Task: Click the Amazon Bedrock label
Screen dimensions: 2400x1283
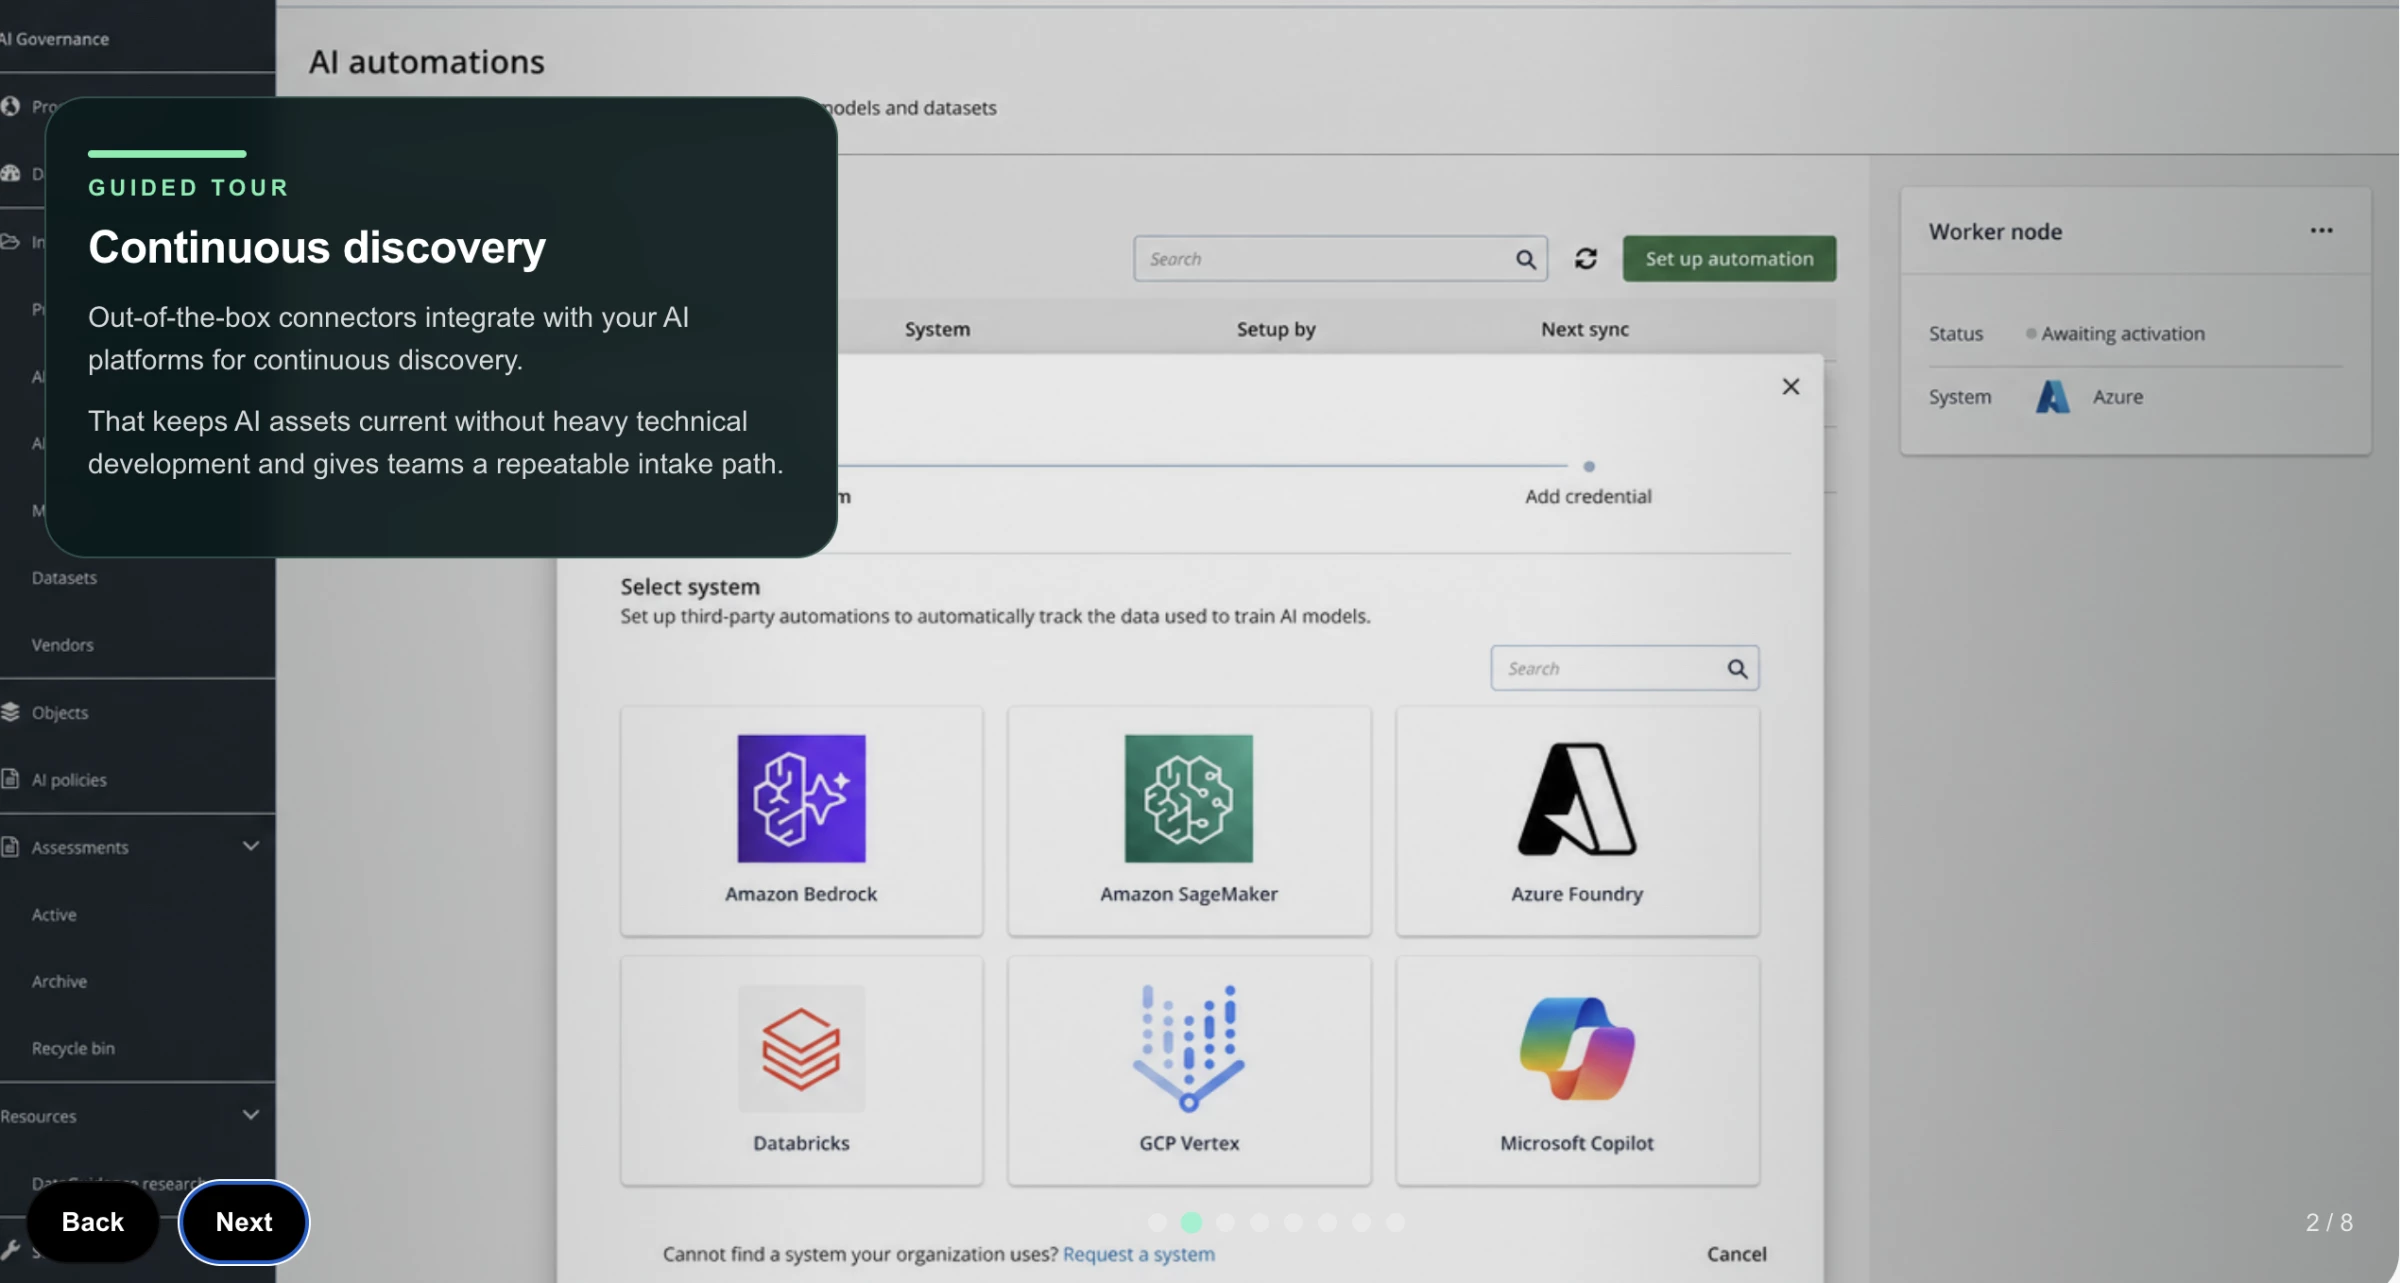Action: pos(801,894)
